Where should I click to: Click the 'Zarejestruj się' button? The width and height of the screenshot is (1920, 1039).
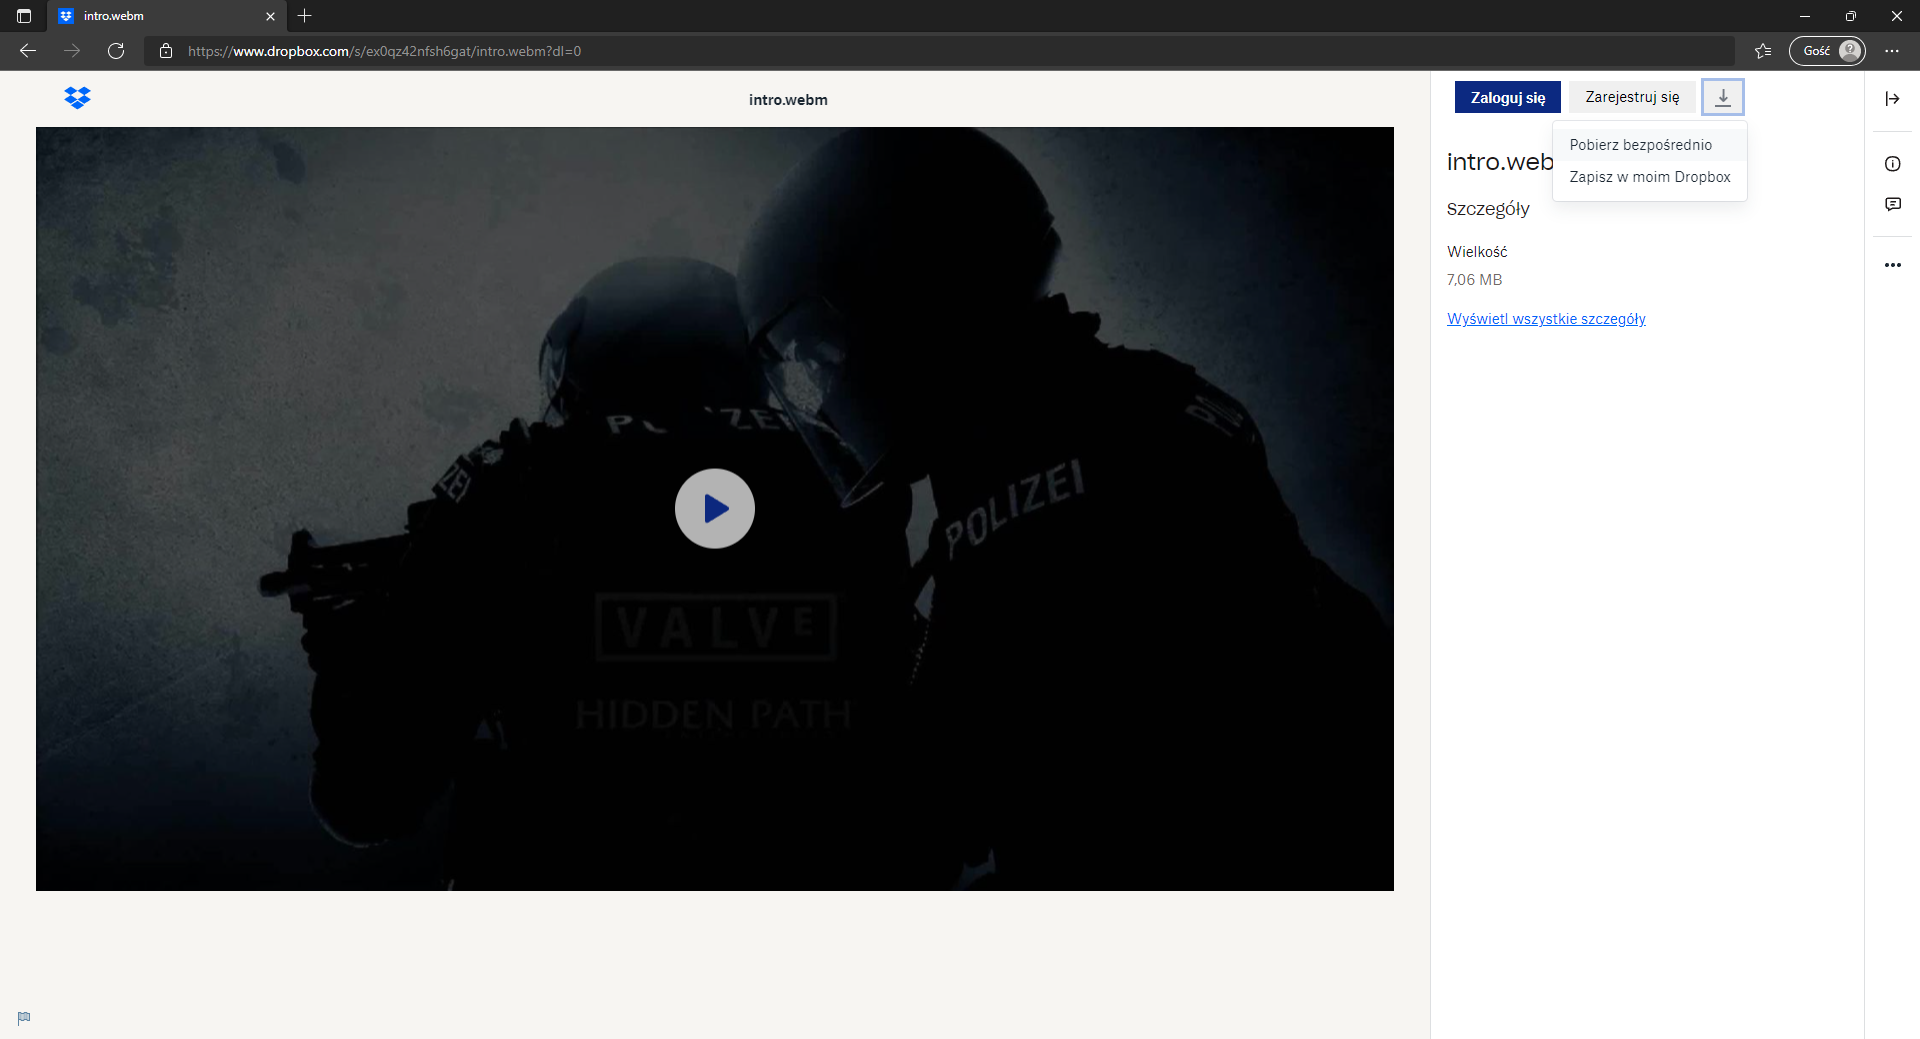[1632, 97]
